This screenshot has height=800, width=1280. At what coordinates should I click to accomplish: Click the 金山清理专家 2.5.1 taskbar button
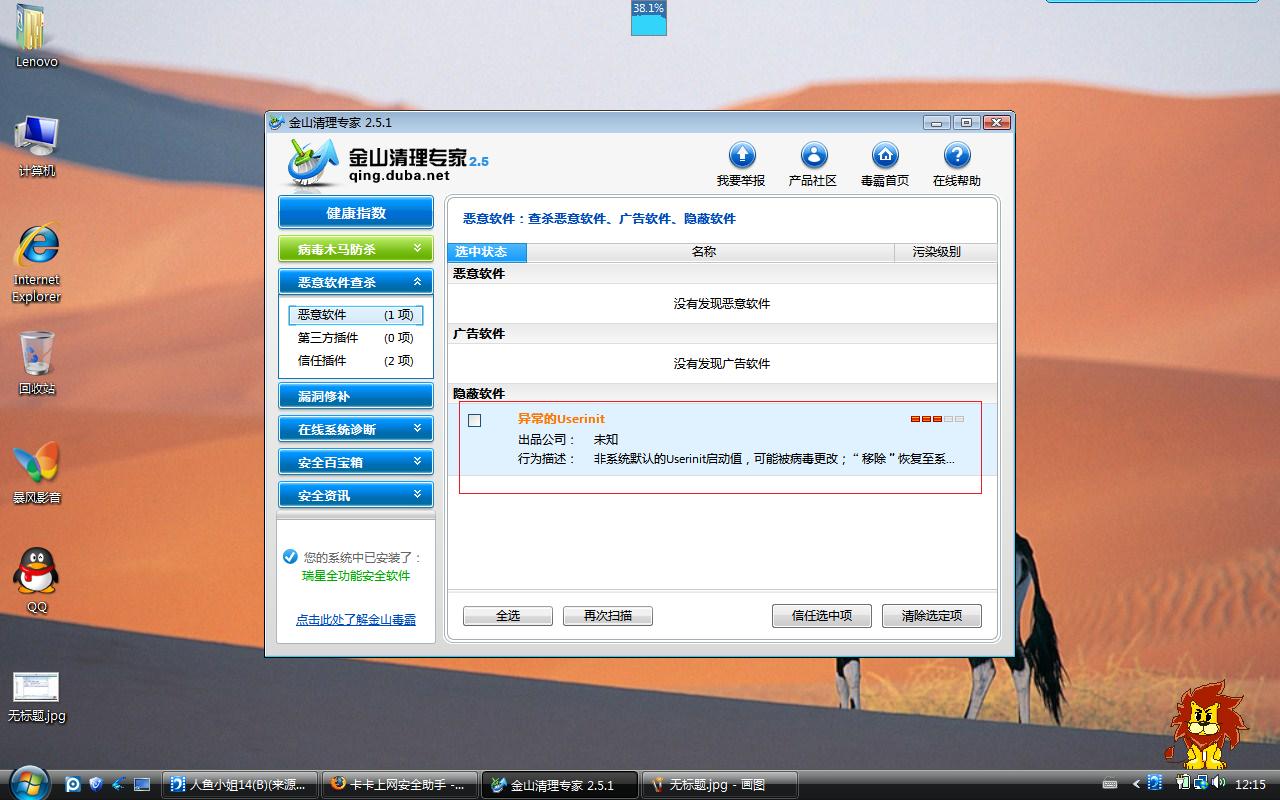(x=560, y=784)
